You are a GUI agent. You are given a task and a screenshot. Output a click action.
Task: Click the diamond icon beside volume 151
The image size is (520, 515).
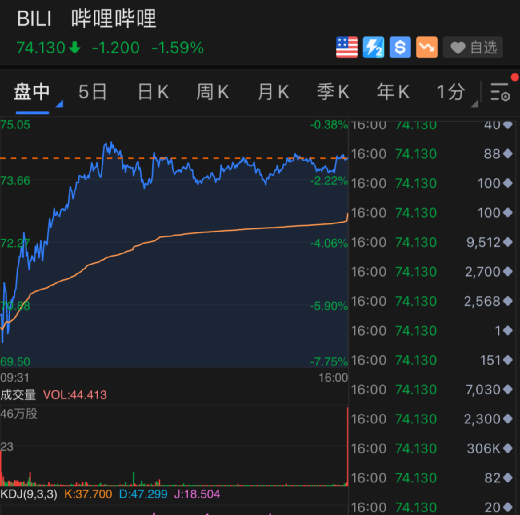tap(508, 360)
